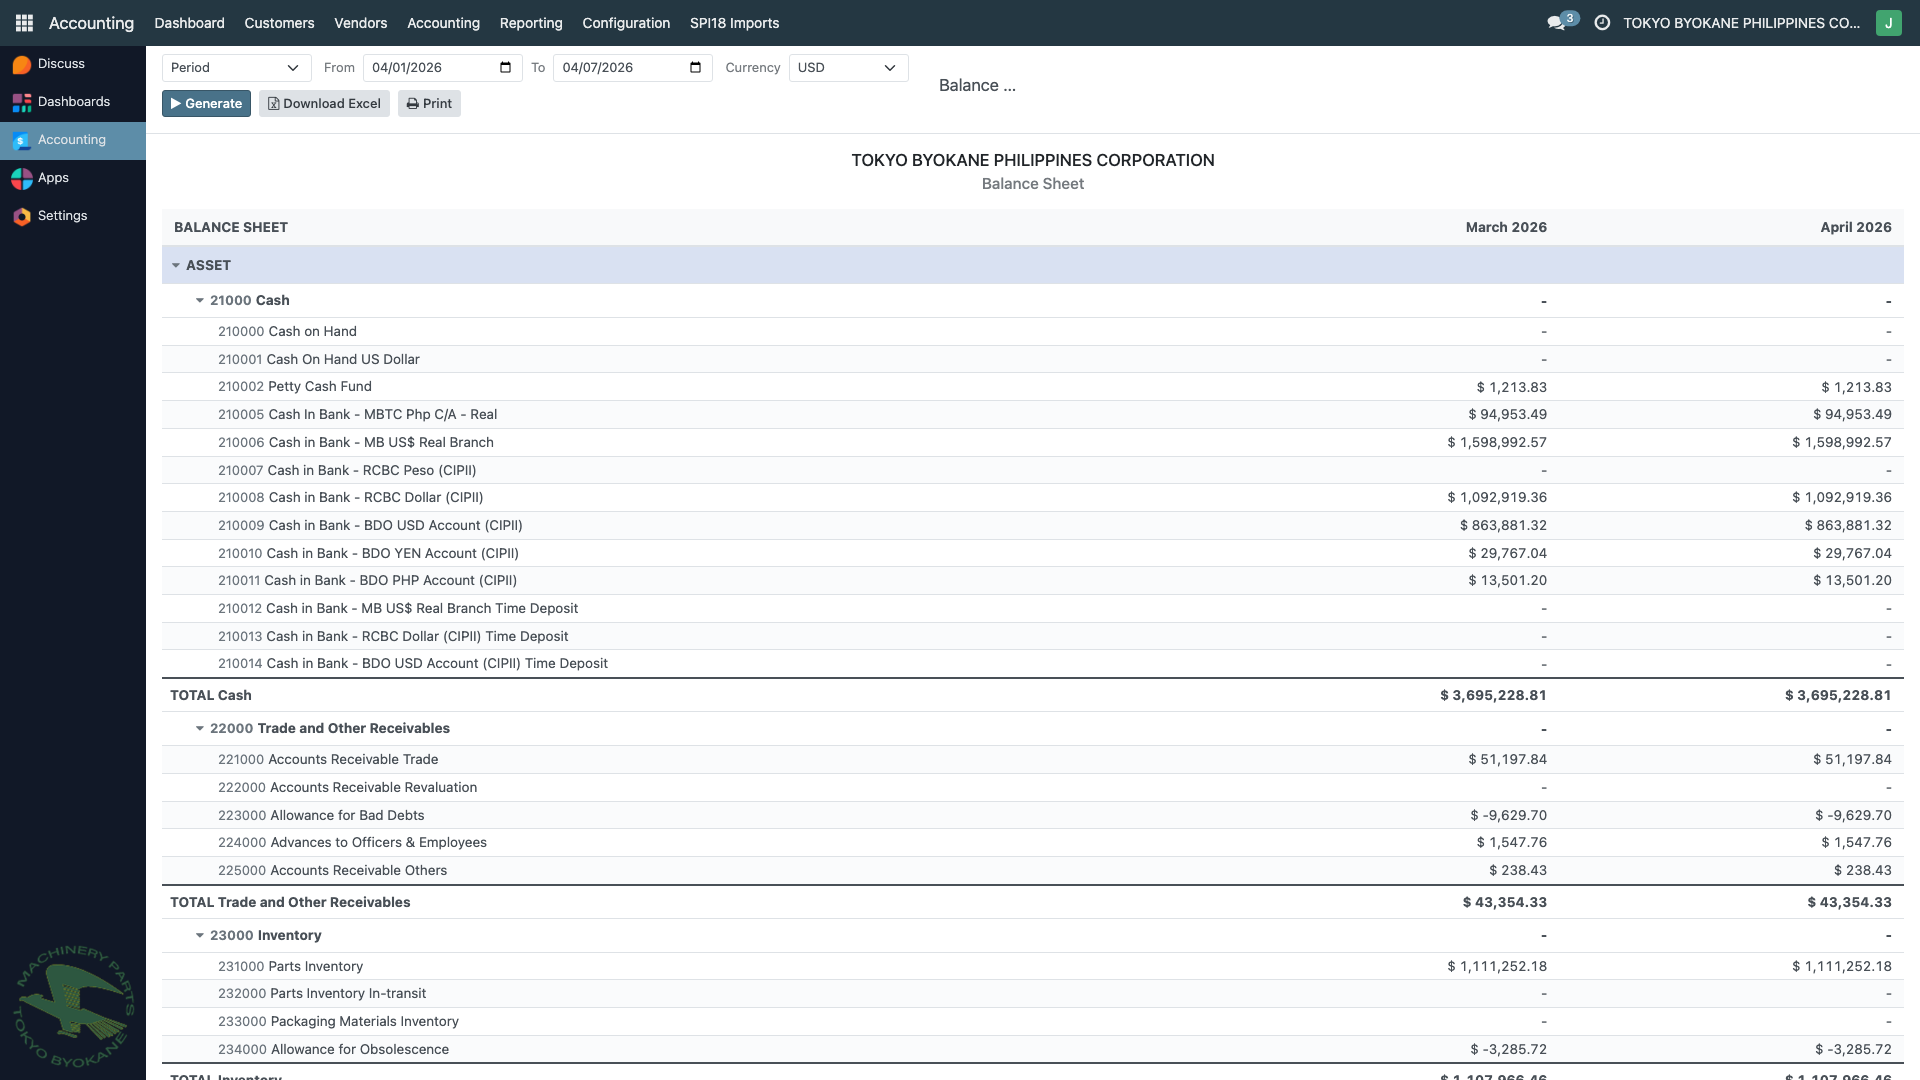The image size is (1920, 1080).
Task: Switch to the SPI18 Imports menu
Action: (734, 23)
